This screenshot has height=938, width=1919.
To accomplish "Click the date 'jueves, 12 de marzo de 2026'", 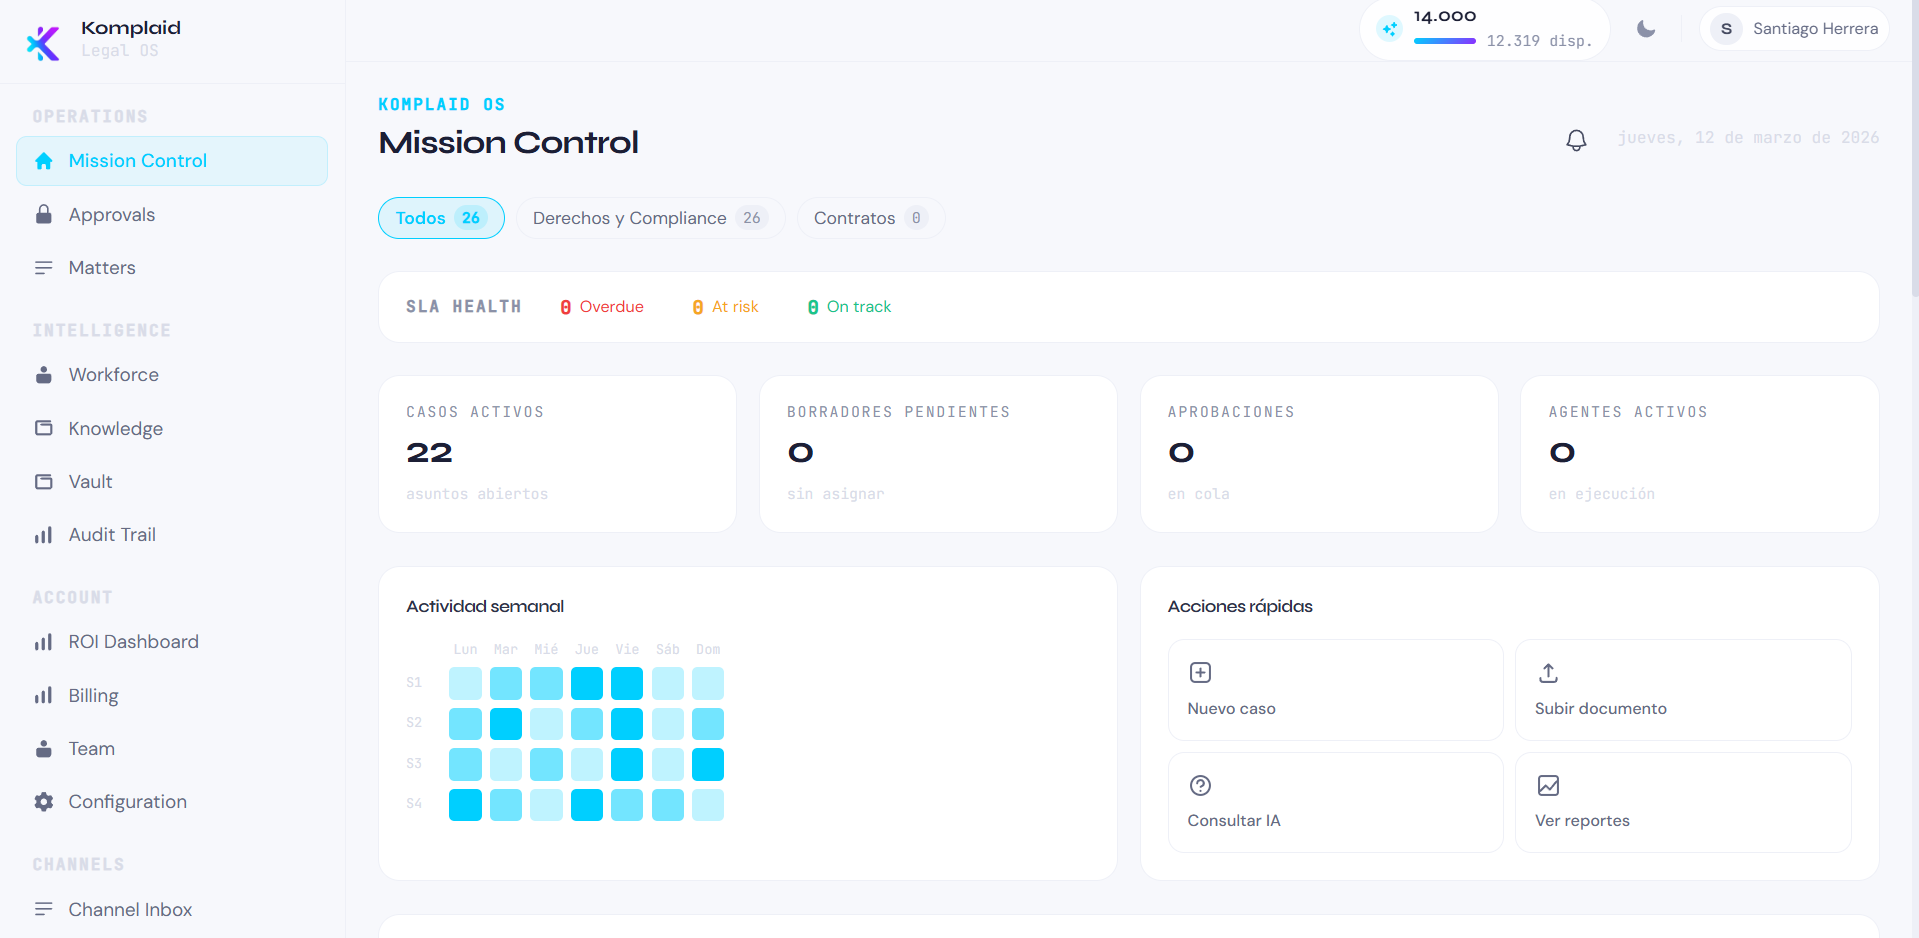I will point(1748,138).
